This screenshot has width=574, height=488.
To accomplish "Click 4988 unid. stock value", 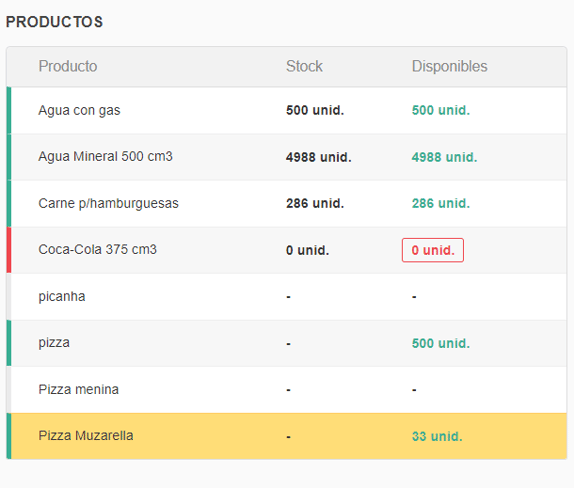I will point(318,157).
